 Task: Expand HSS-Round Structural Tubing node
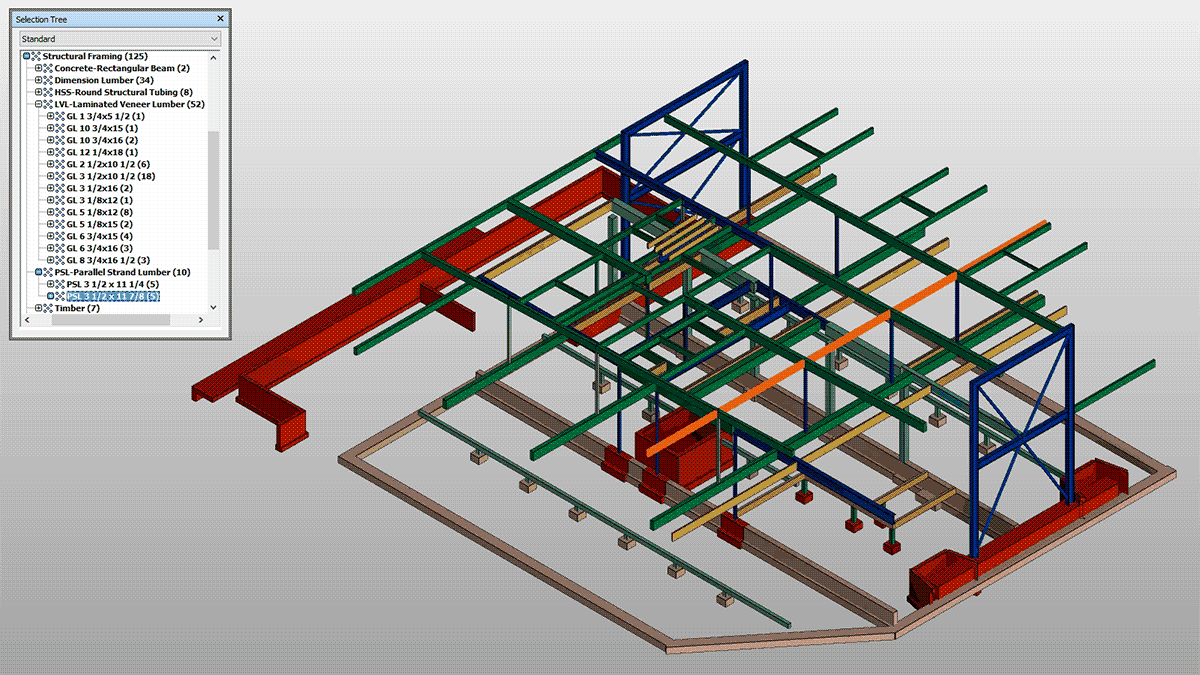pyautogui.click(x=39, y=92)
